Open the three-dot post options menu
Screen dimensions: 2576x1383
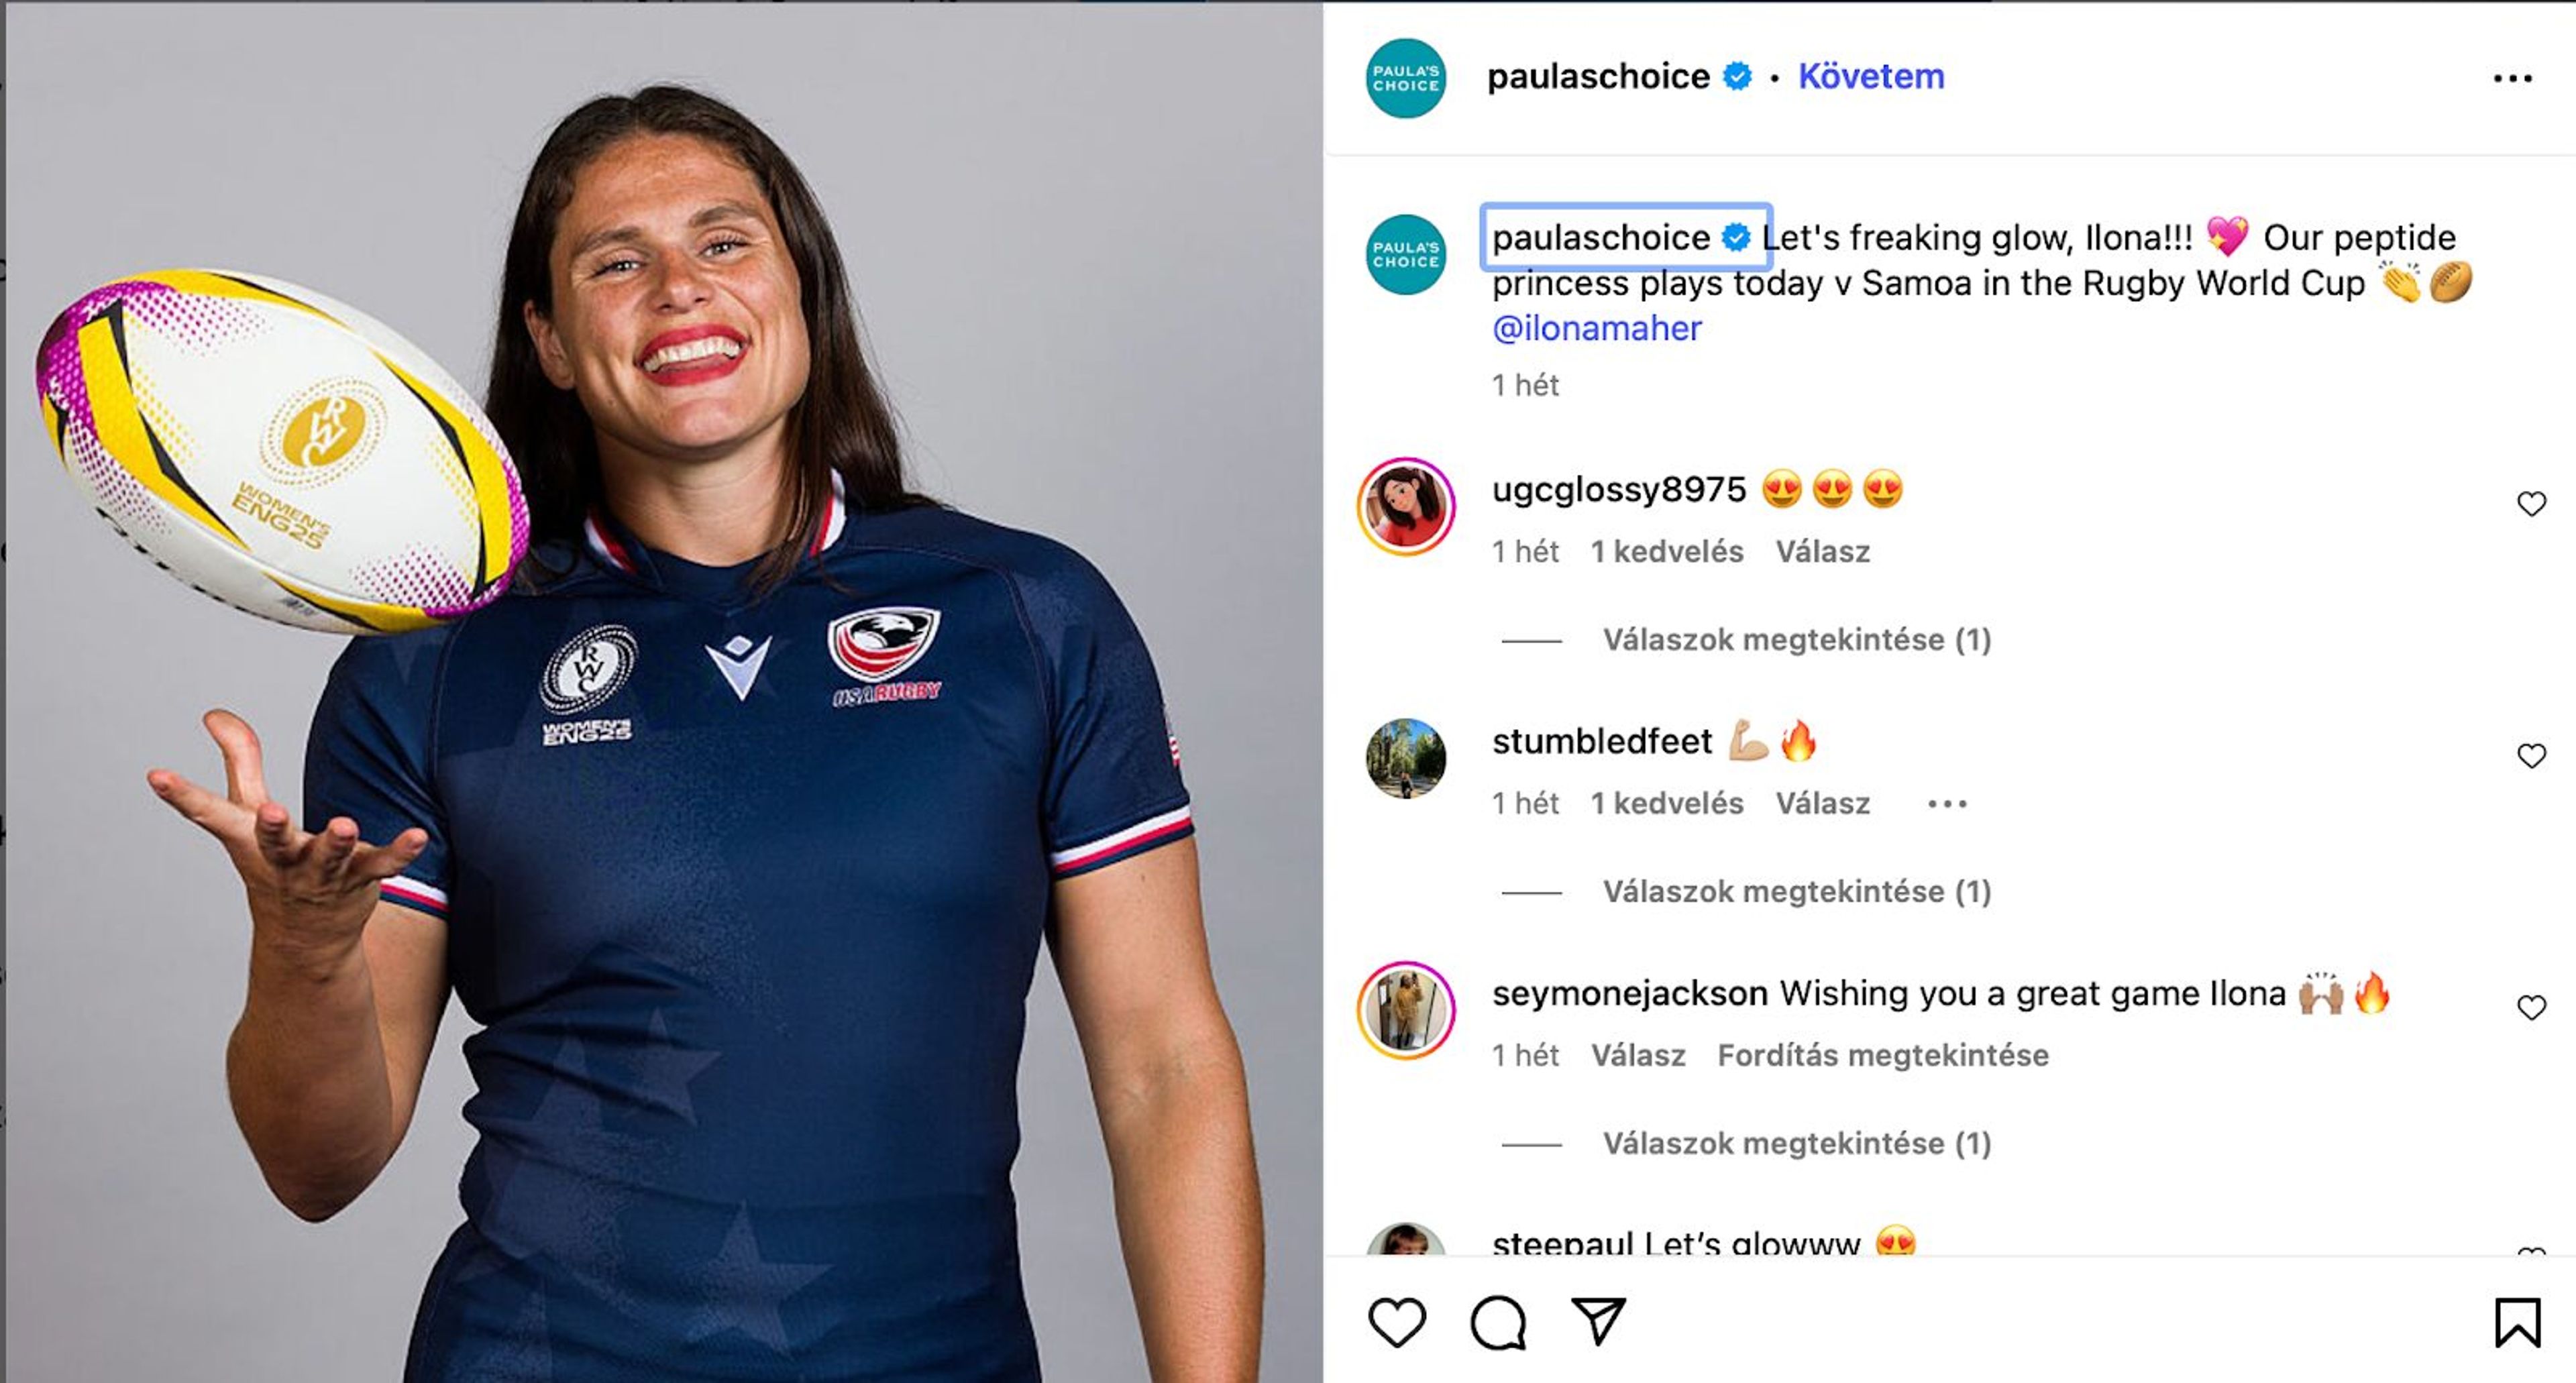2512,78
